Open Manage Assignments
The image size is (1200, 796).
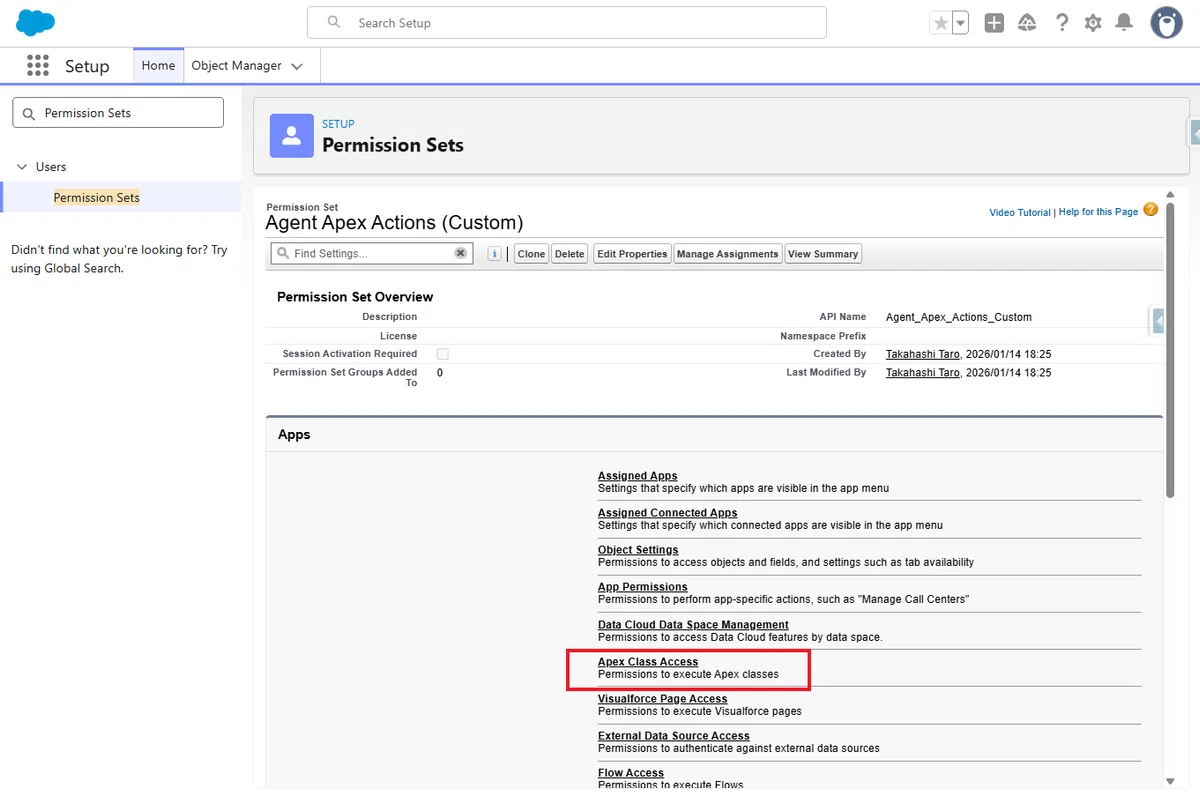click(727, 254)
